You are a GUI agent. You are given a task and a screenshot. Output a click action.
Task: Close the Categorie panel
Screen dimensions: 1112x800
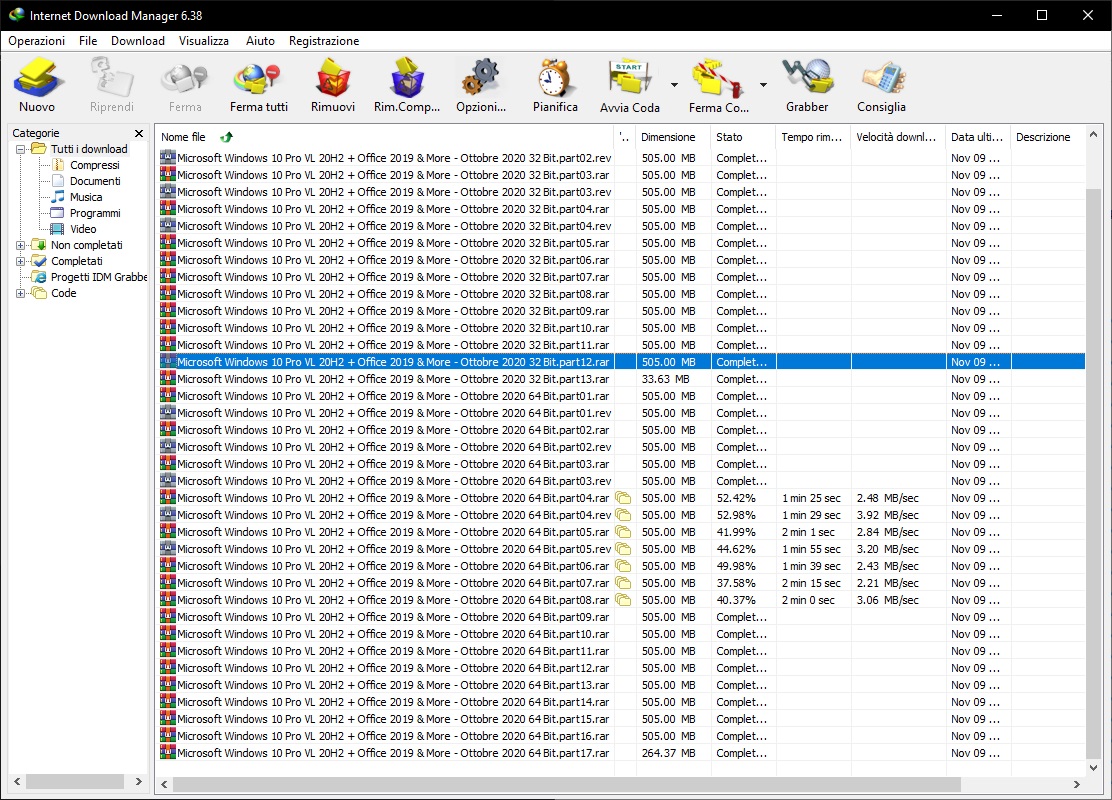coord(139,133)
